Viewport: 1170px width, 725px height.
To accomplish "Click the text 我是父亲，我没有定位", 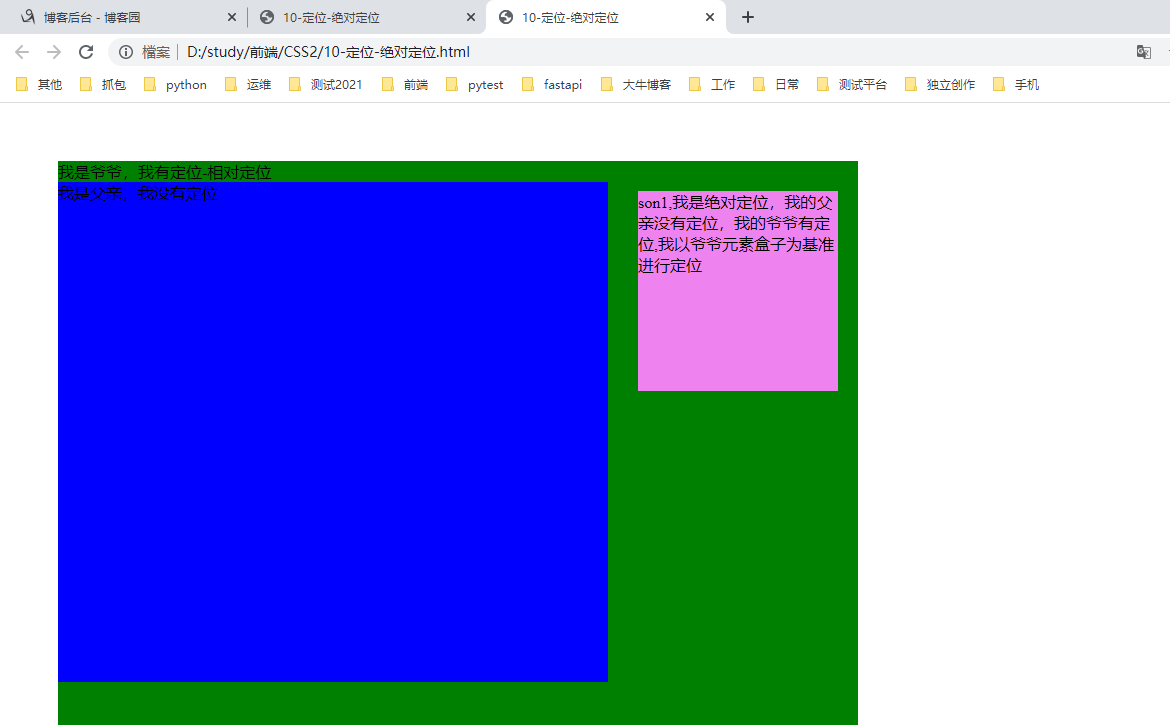I will click(x=138, y=193).
